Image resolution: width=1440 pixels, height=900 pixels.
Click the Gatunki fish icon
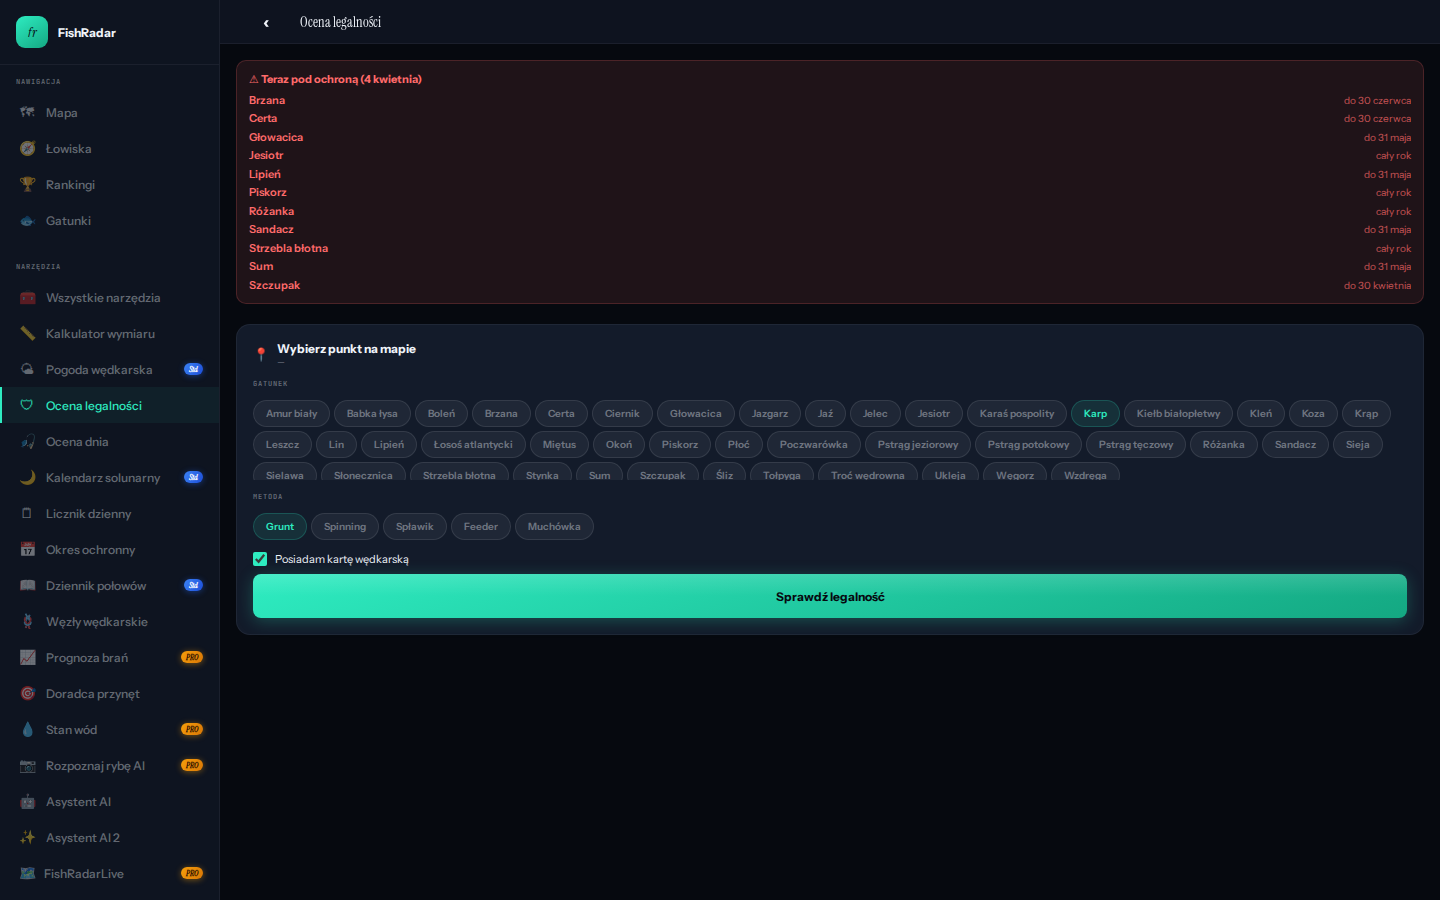point(28,221)
